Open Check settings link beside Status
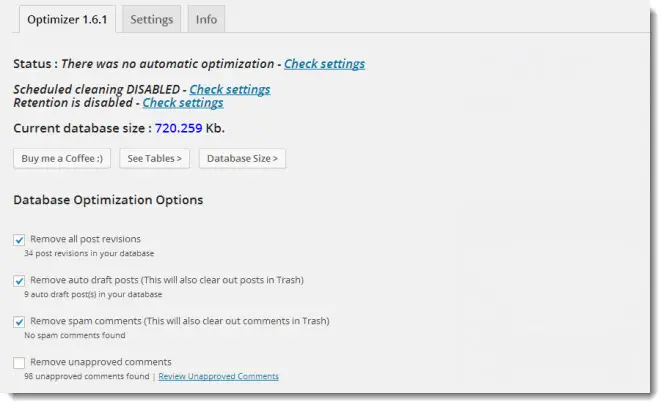The width and height of the screenshot is (665, 408). 324,64
